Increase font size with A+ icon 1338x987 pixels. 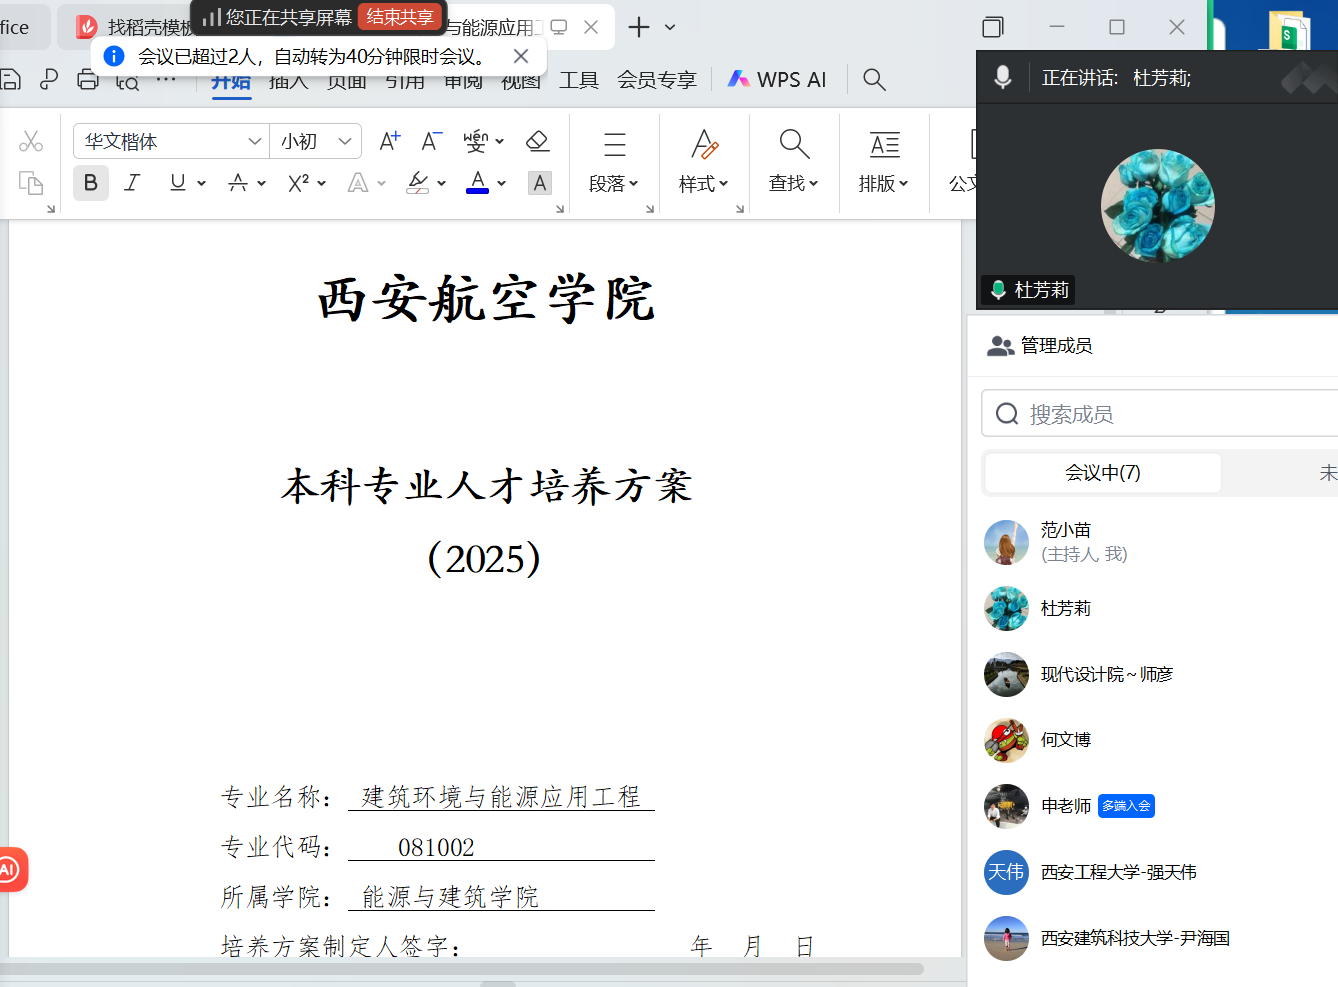(390, 141)
